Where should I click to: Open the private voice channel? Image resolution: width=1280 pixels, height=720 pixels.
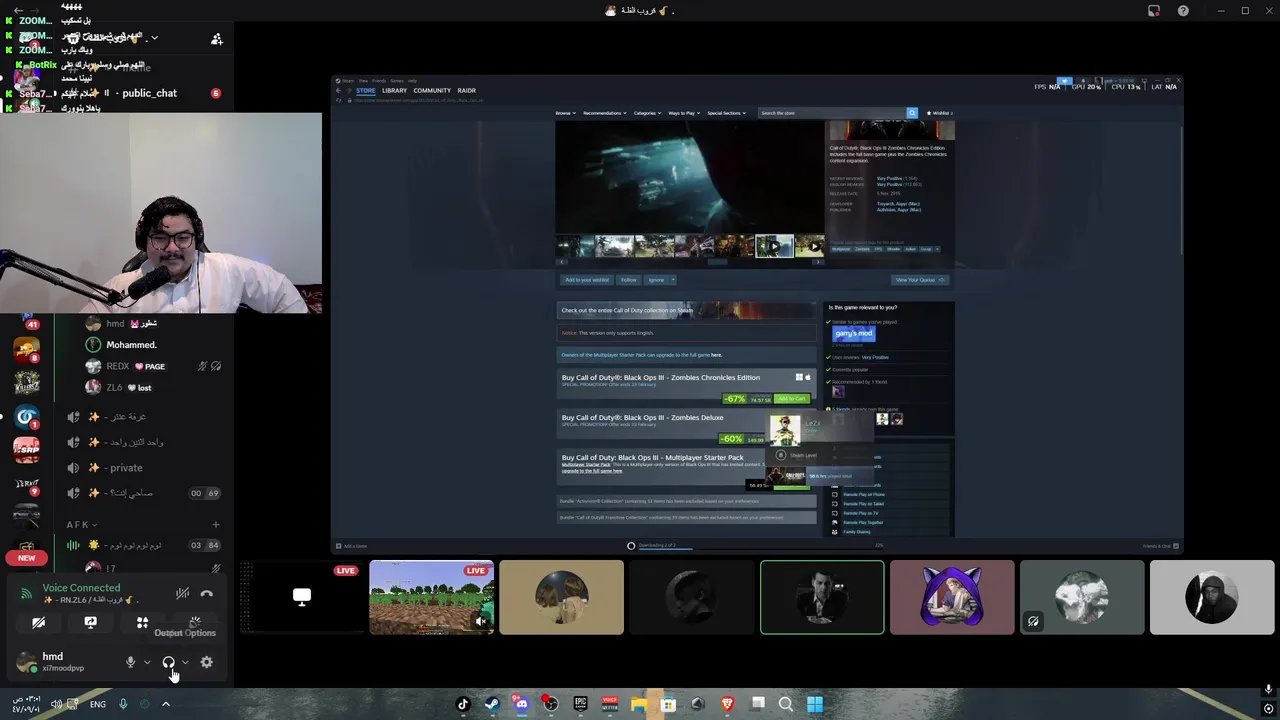tap(126, 468)
